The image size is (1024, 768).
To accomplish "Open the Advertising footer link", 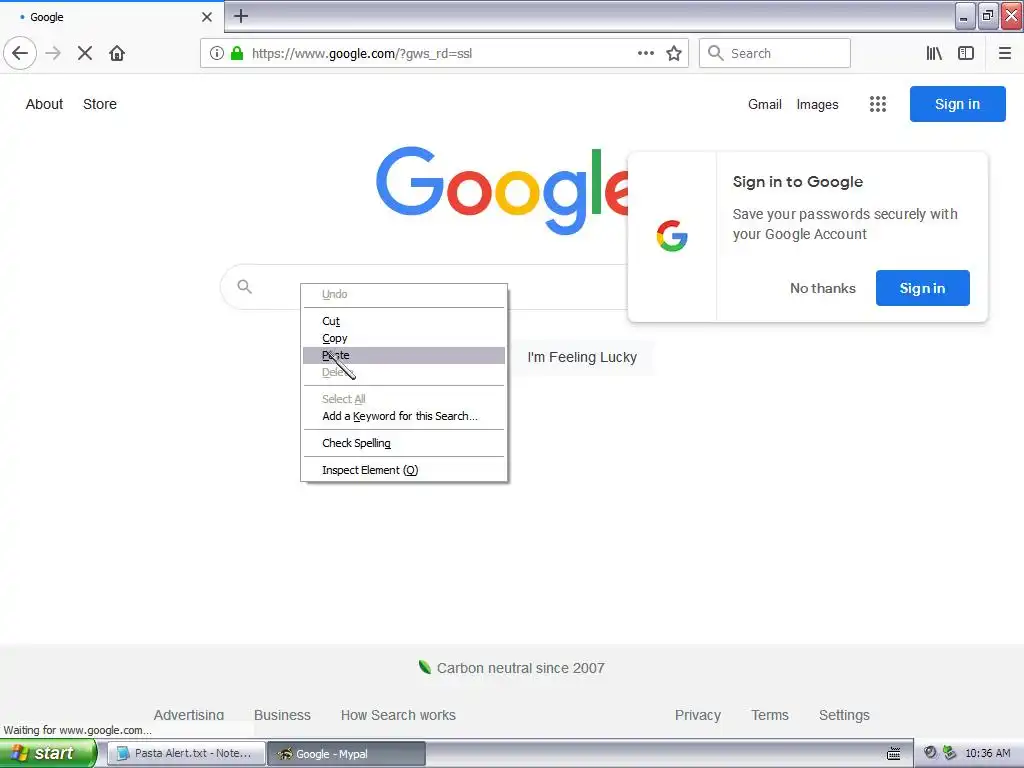I will click(189, 715).
